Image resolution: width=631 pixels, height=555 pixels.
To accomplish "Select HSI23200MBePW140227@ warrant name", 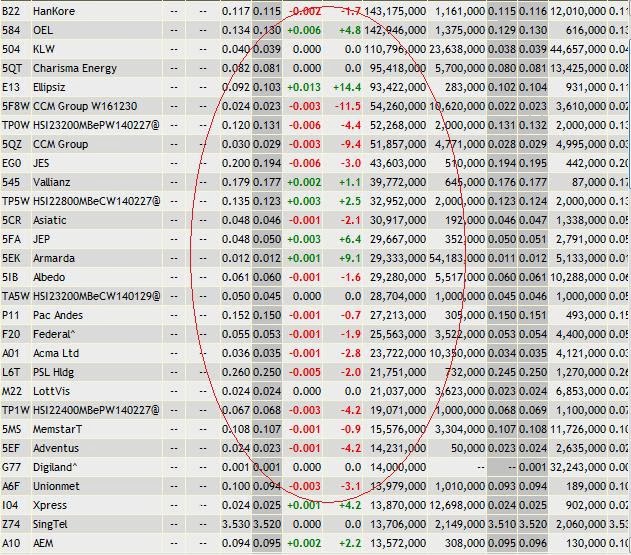I will pyautogui.click(x=96, y=125).
